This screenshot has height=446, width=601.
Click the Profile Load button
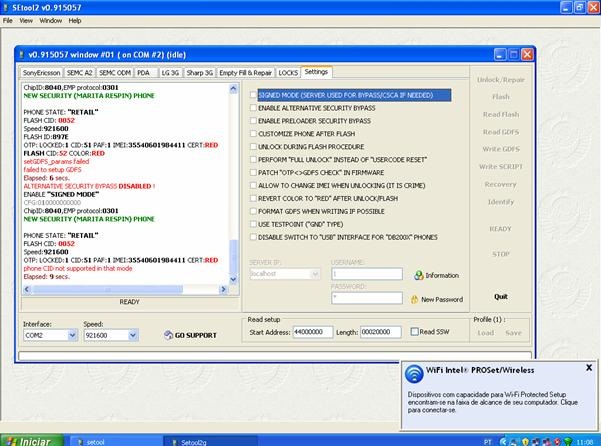pos(485,333)
